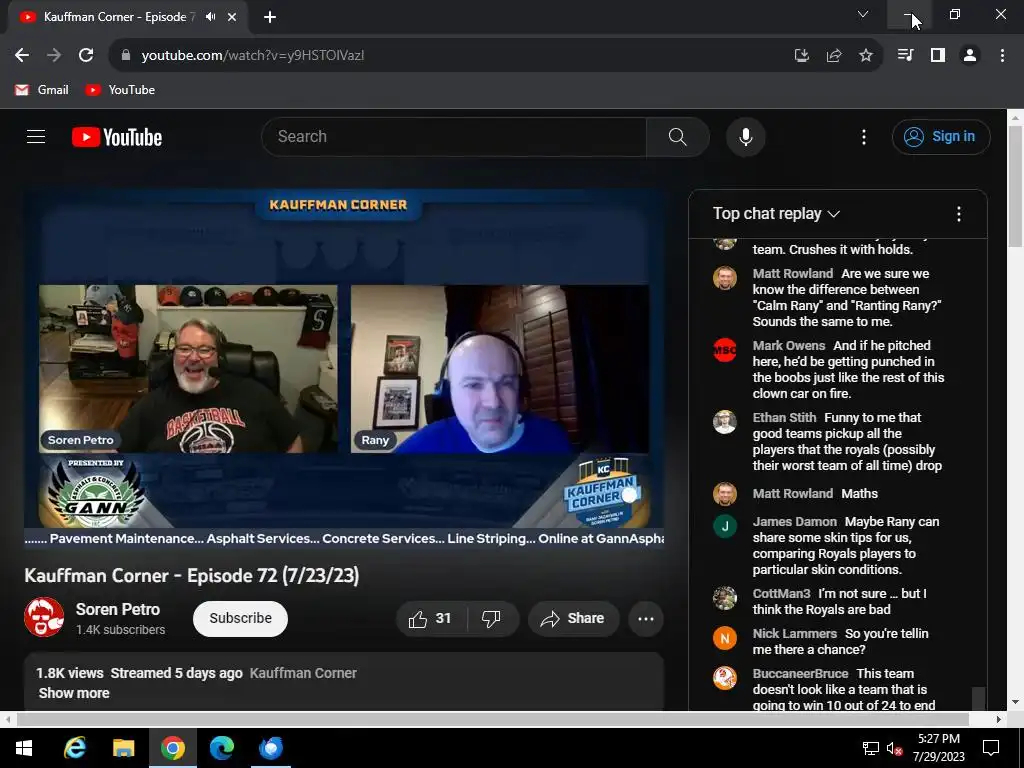Bookmark this page with star icon
The width and height of the screenshot is (1024, 768).
pos(866,56)
